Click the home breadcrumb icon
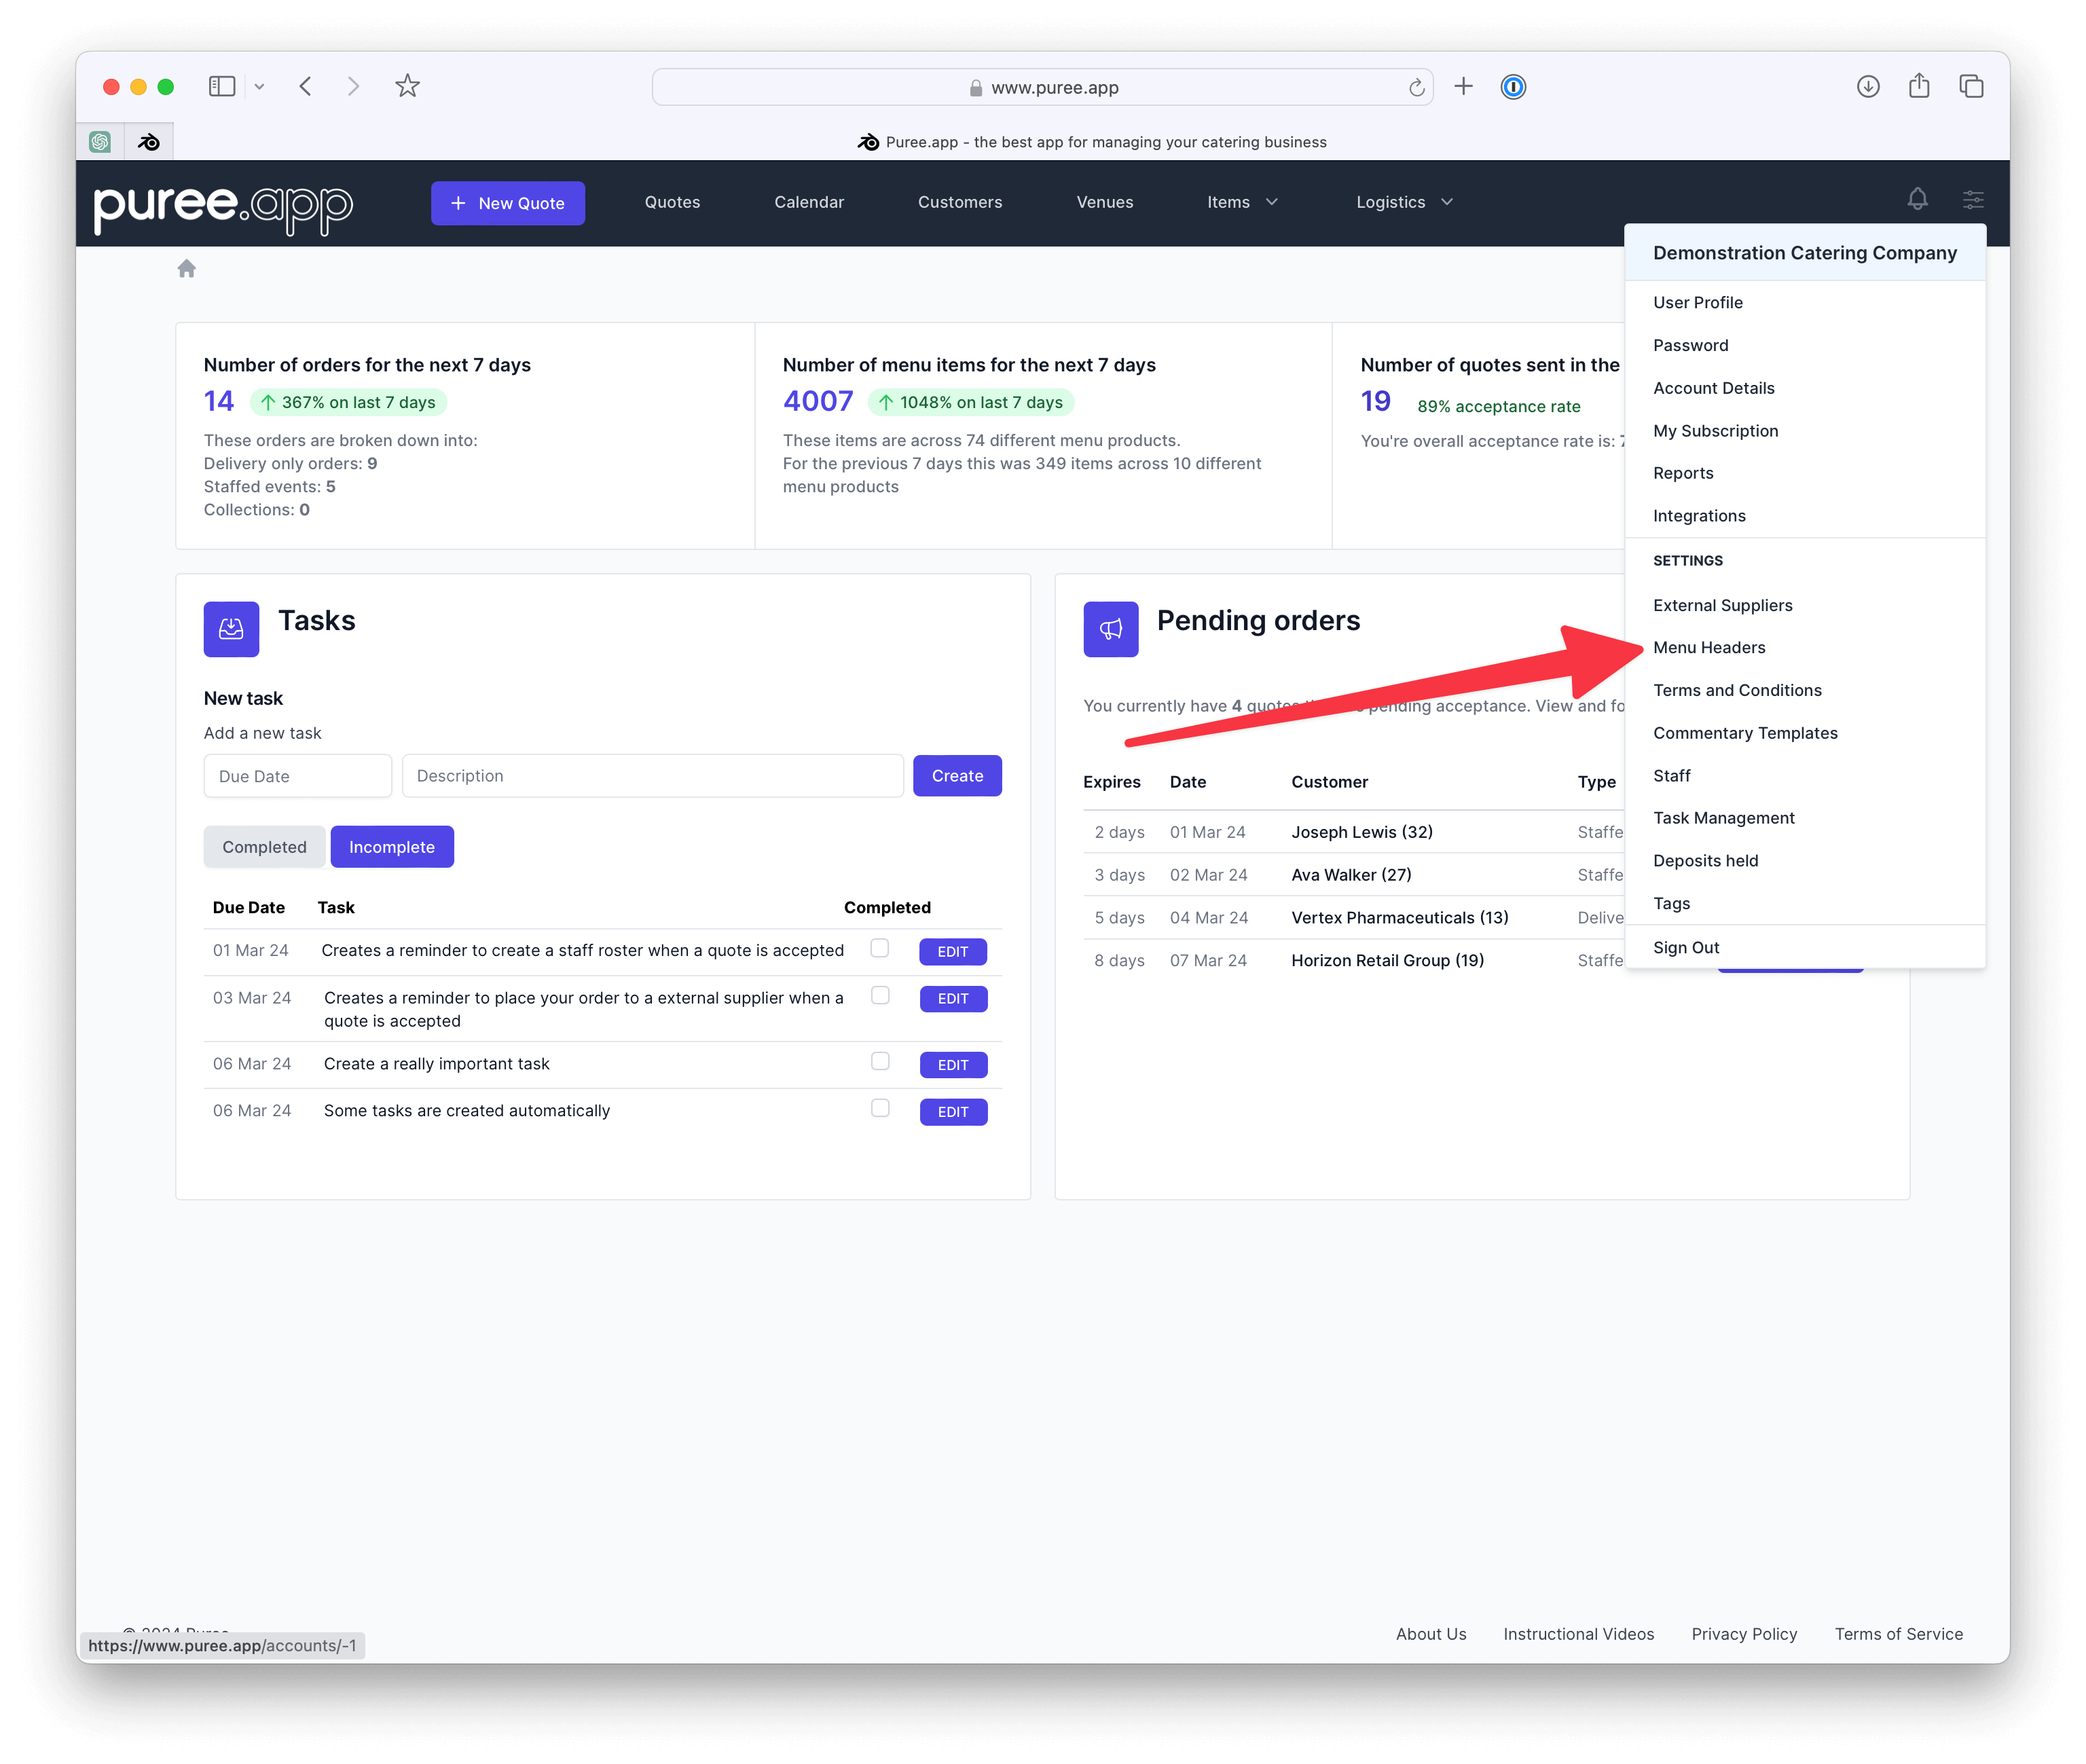 pos(187,269)
